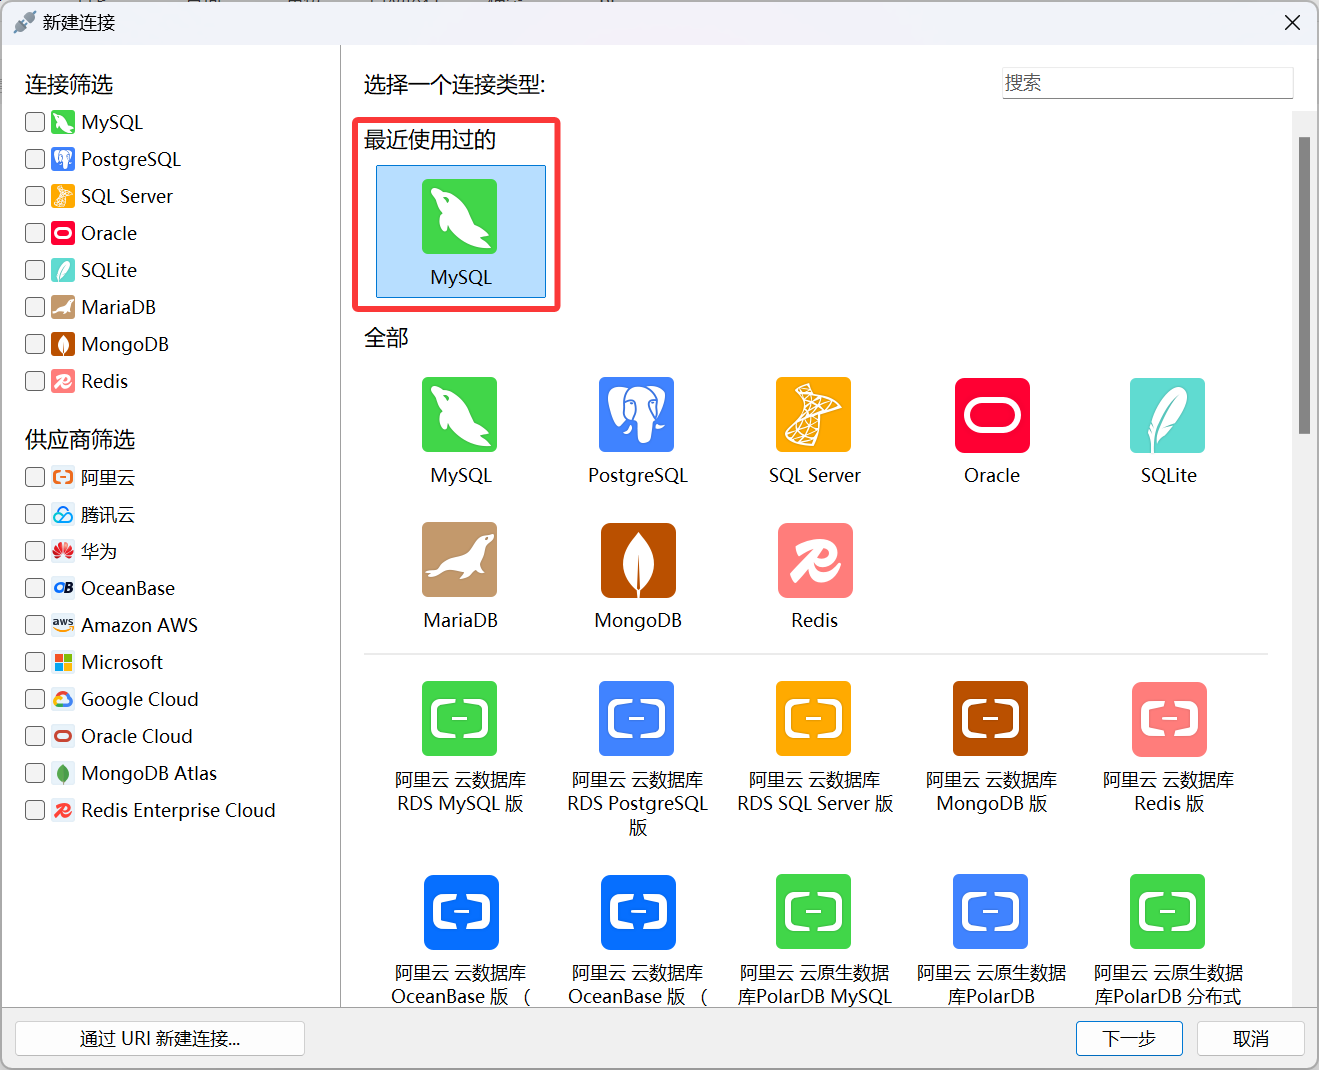Tick the Microsoft vendor filter checkbox
This screenshot has height=1070, width=1319.
coord(35,662)
